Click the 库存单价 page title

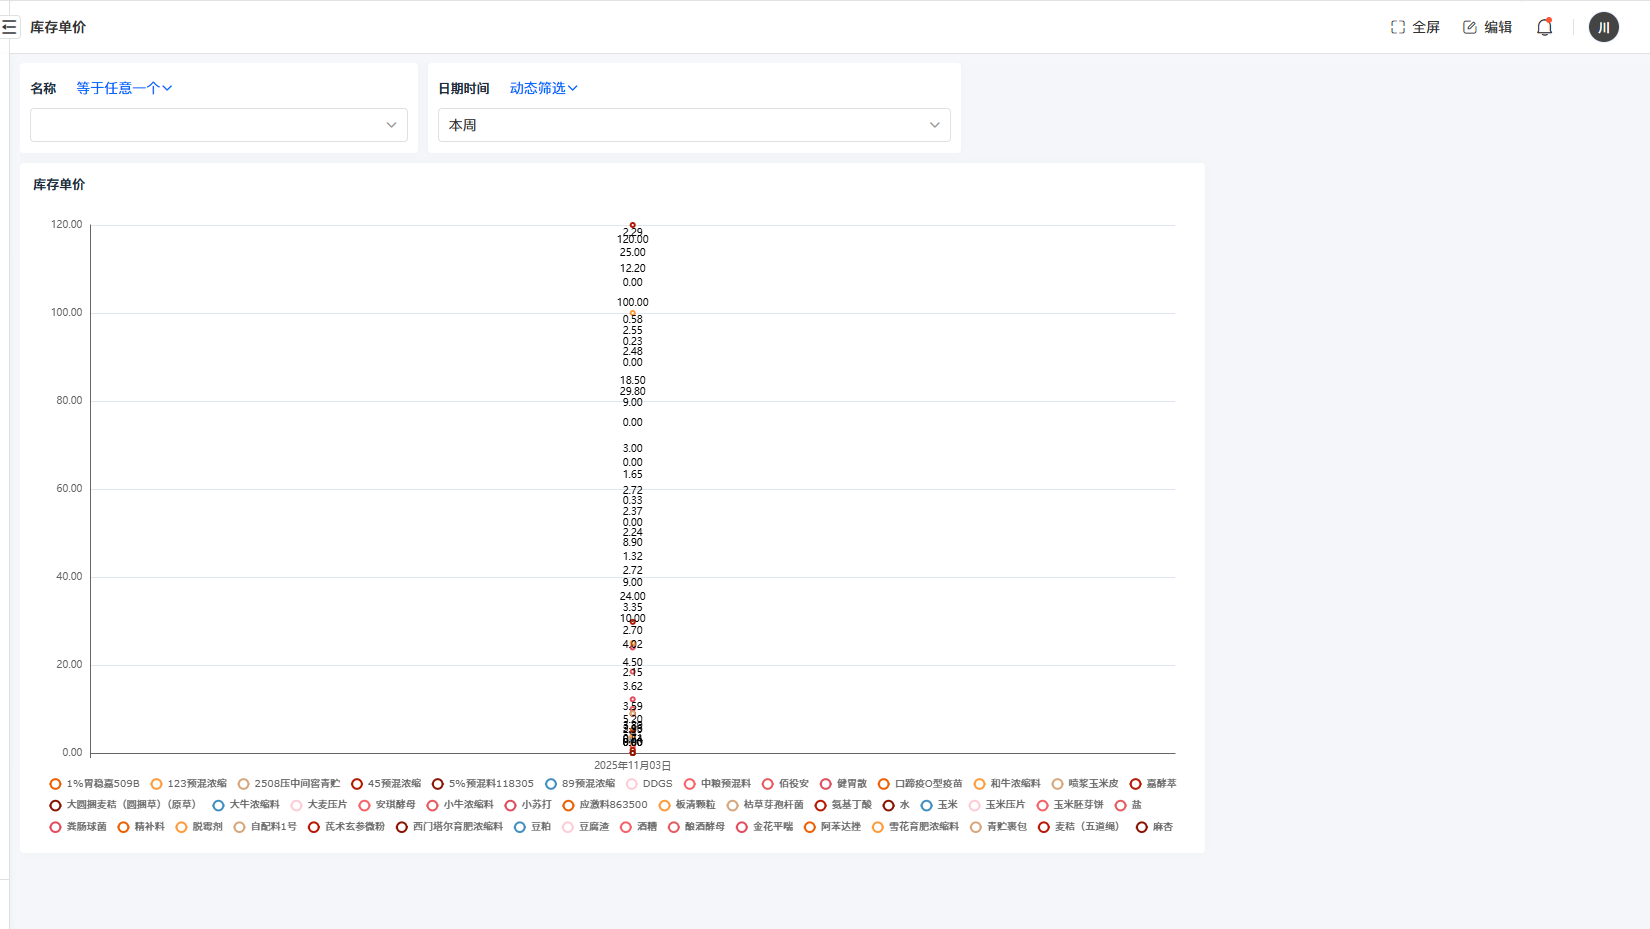point(58,27)
